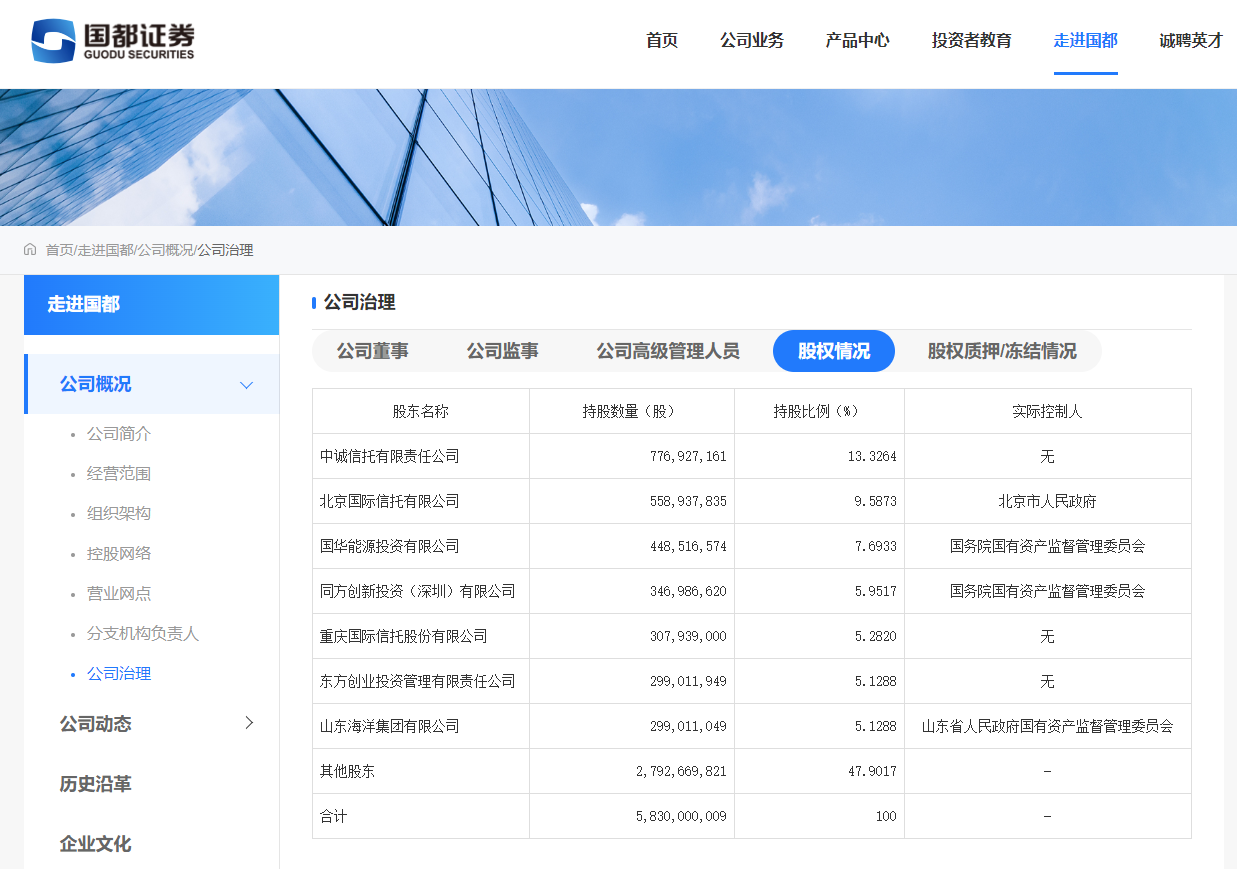Click 山东省人民政府国有资产监督管理委员会 cell
Image resolution: width=1237 pixels, height=869 pixels.
tap(1047, 726)
